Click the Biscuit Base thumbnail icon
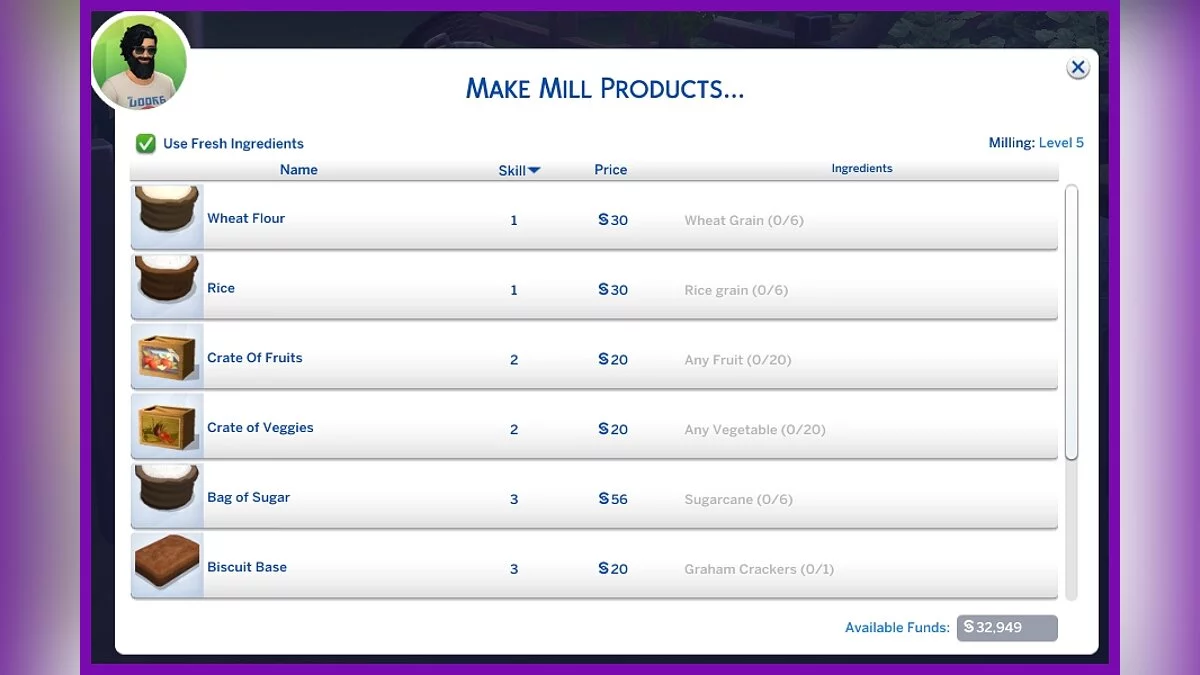The width and height of the screenshot is (1200, 675). pyautogui.click(x=167, y=566)
